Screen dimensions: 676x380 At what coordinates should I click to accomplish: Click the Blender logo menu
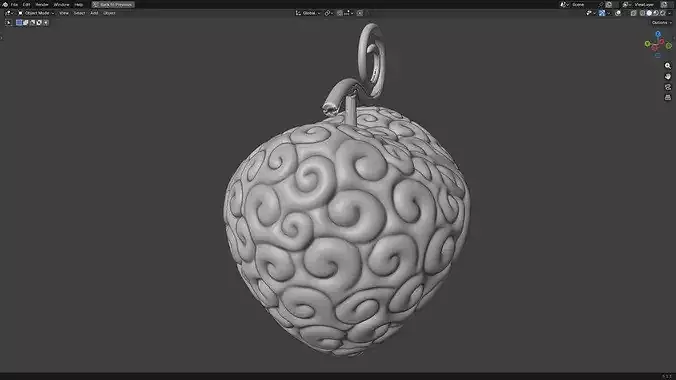click(x=5, y=4)
